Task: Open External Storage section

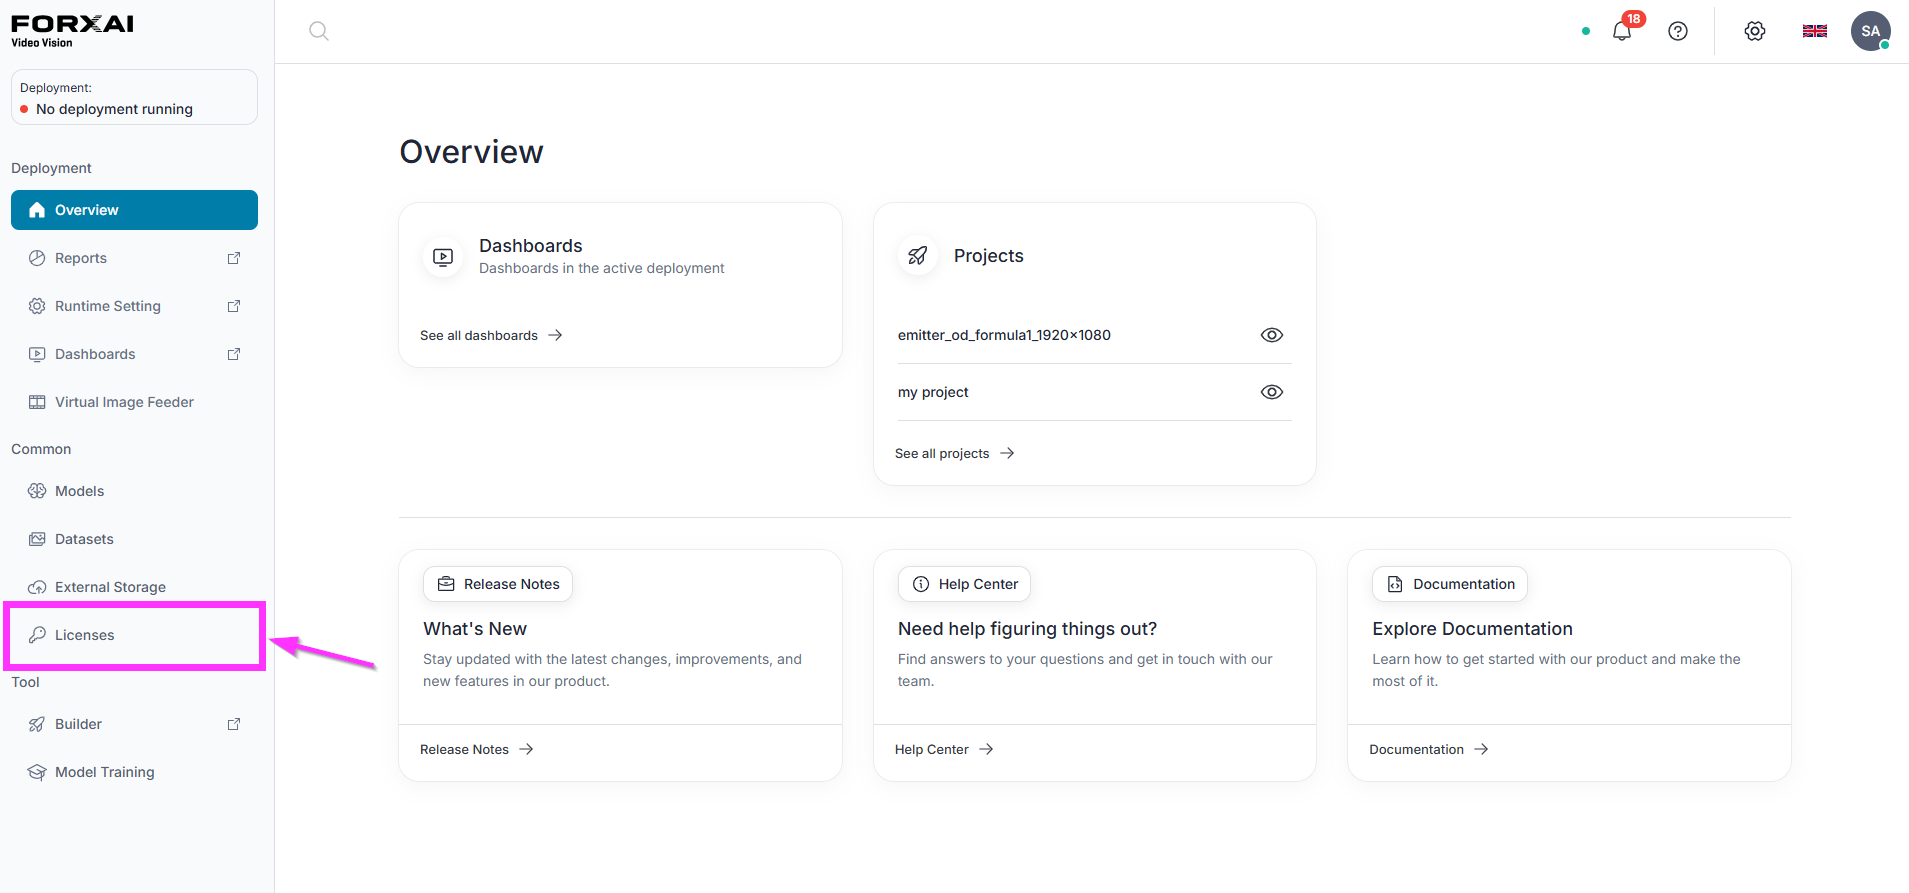Action: pyautogui.click(x=134, y=587)
